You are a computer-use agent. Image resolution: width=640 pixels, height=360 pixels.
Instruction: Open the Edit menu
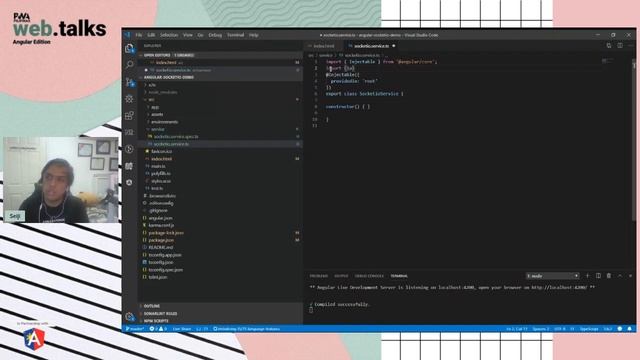tap(151, 35)
